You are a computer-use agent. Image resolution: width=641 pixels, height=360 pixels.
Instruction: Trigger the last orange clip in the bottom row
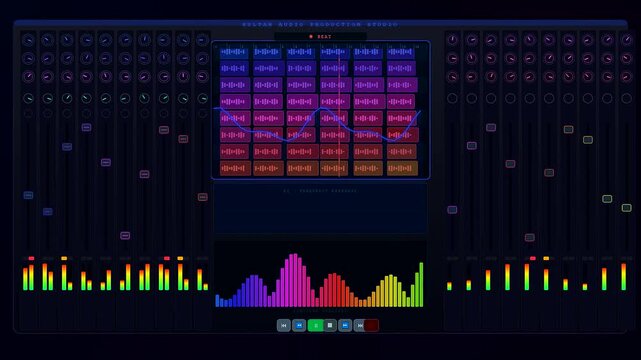tap(402, 168)
